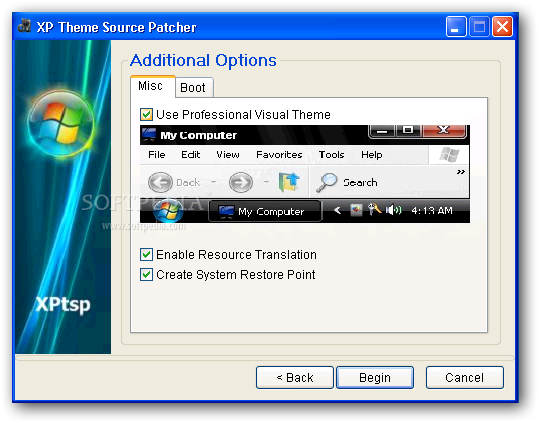The image size is (539, 423).
Task: Minimize the XP Theme Source Patcher window
Action: [x=456, y=26]
